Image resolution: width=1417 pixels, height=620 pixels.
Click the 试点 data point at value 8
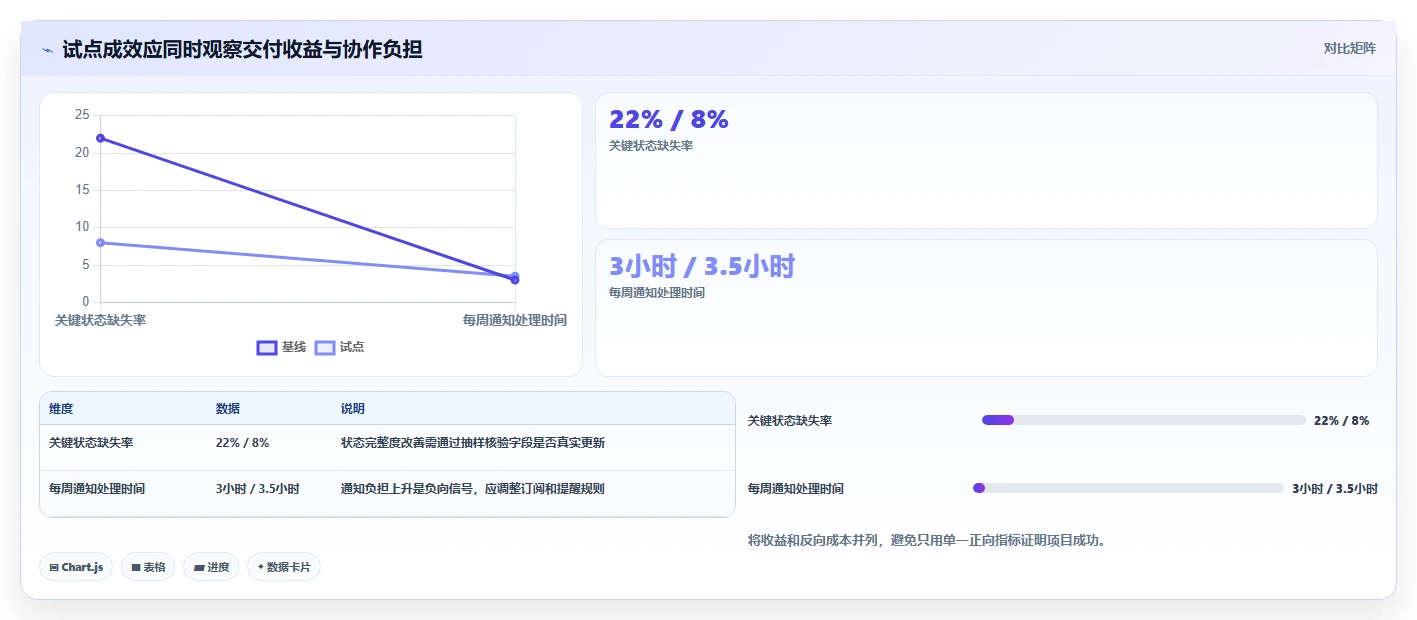[x=101, y=242]
